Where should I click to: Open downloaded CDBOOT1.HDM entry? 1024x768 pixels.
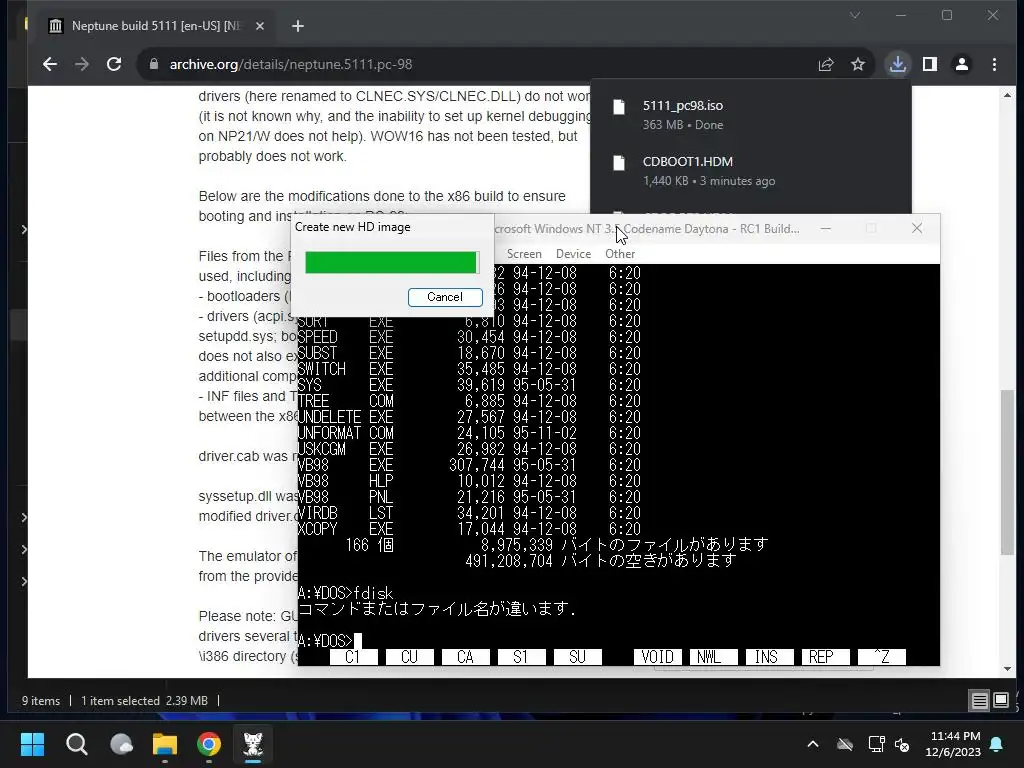(751, 170)
